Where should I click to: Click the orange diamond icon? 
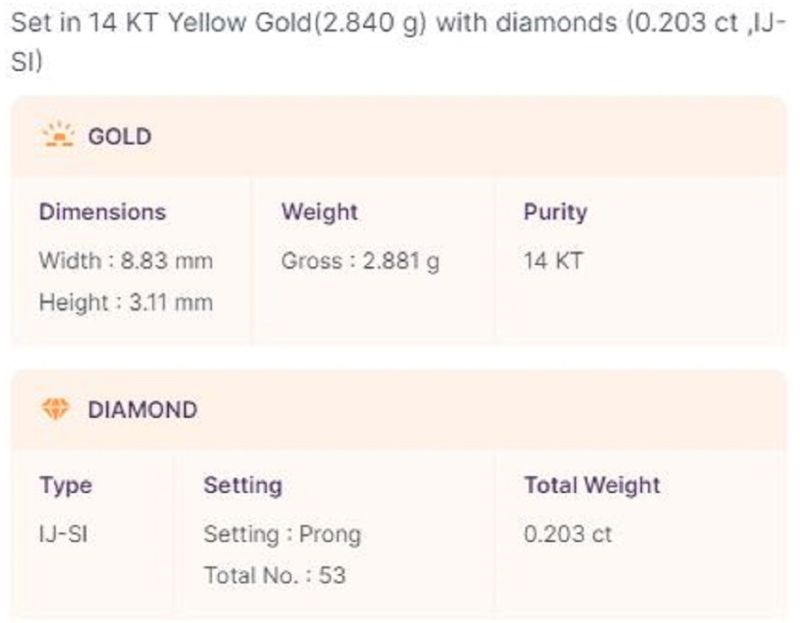pyautogui.click(x=55, y=409)
